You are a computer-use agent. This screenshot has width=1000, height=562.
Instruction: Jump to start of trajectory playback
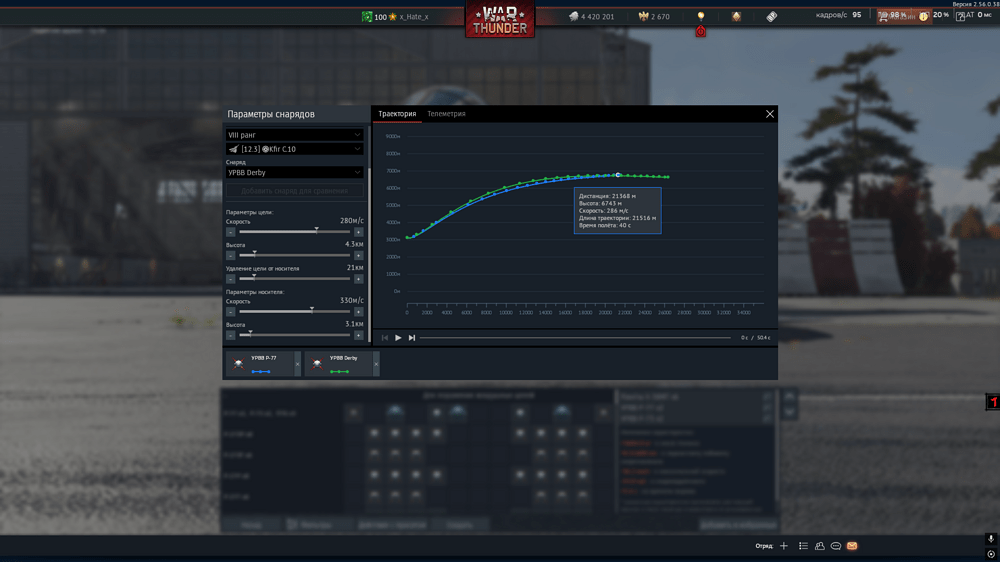click(385, 337)
